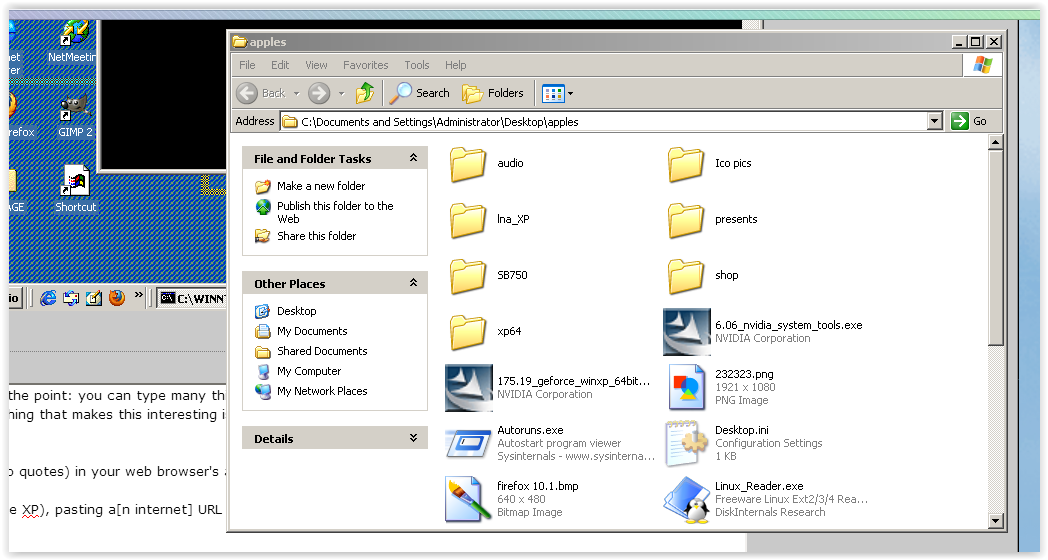Click the Forward arrow button

[319, 93]
